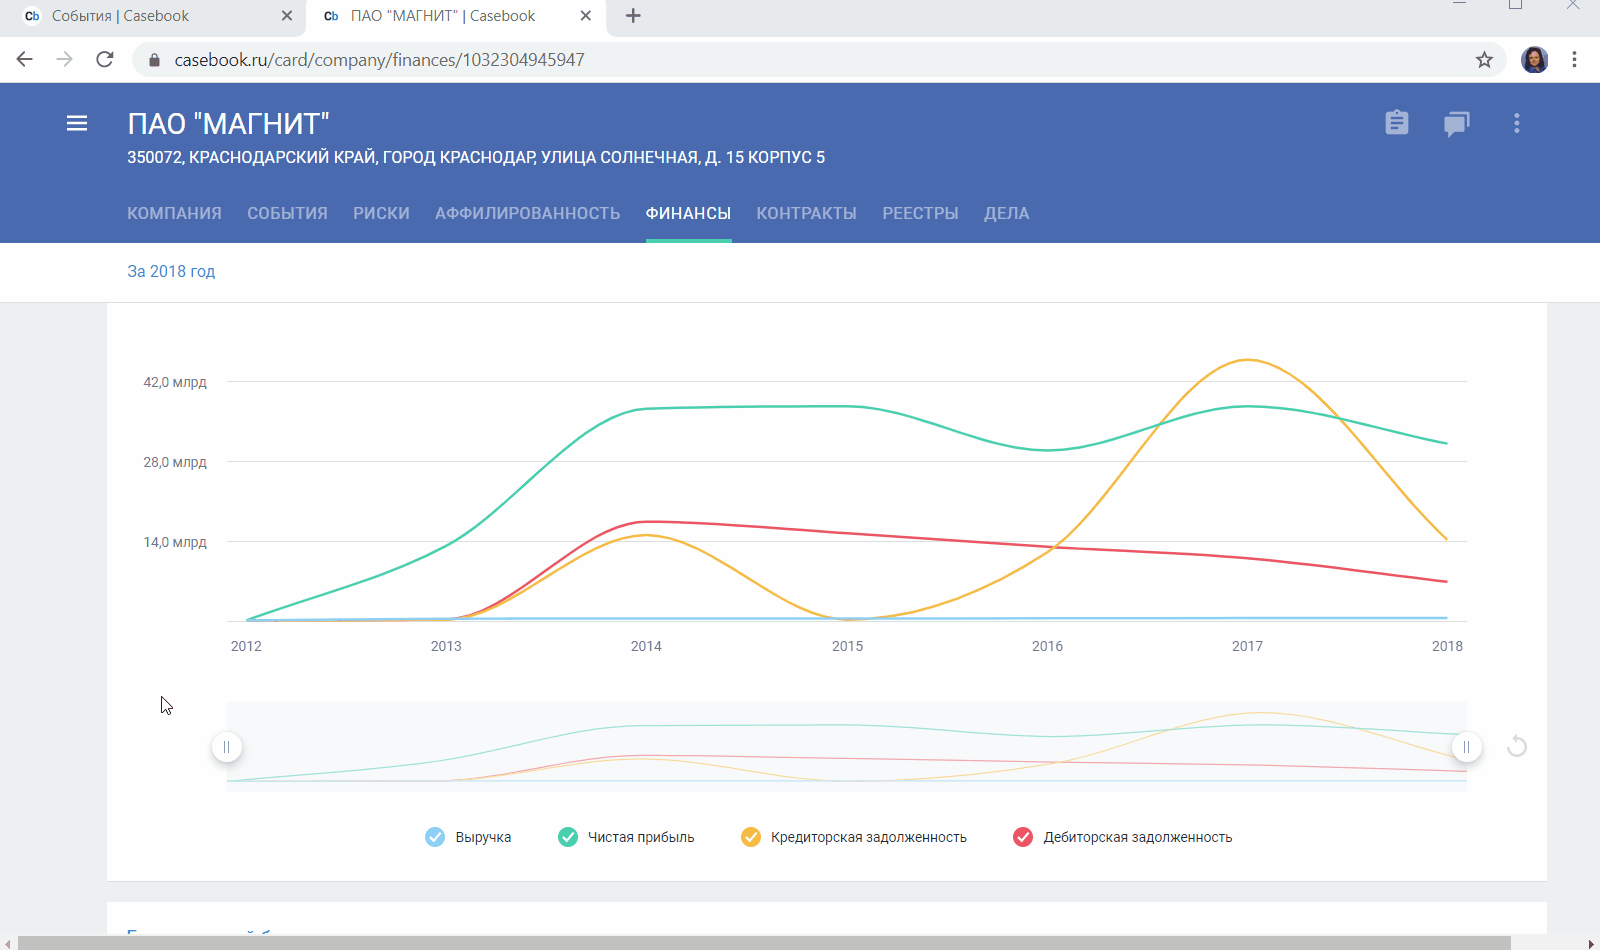Close the События | Casebook tab
This screenshot has height=950, width=1600.
click(287, 16)
